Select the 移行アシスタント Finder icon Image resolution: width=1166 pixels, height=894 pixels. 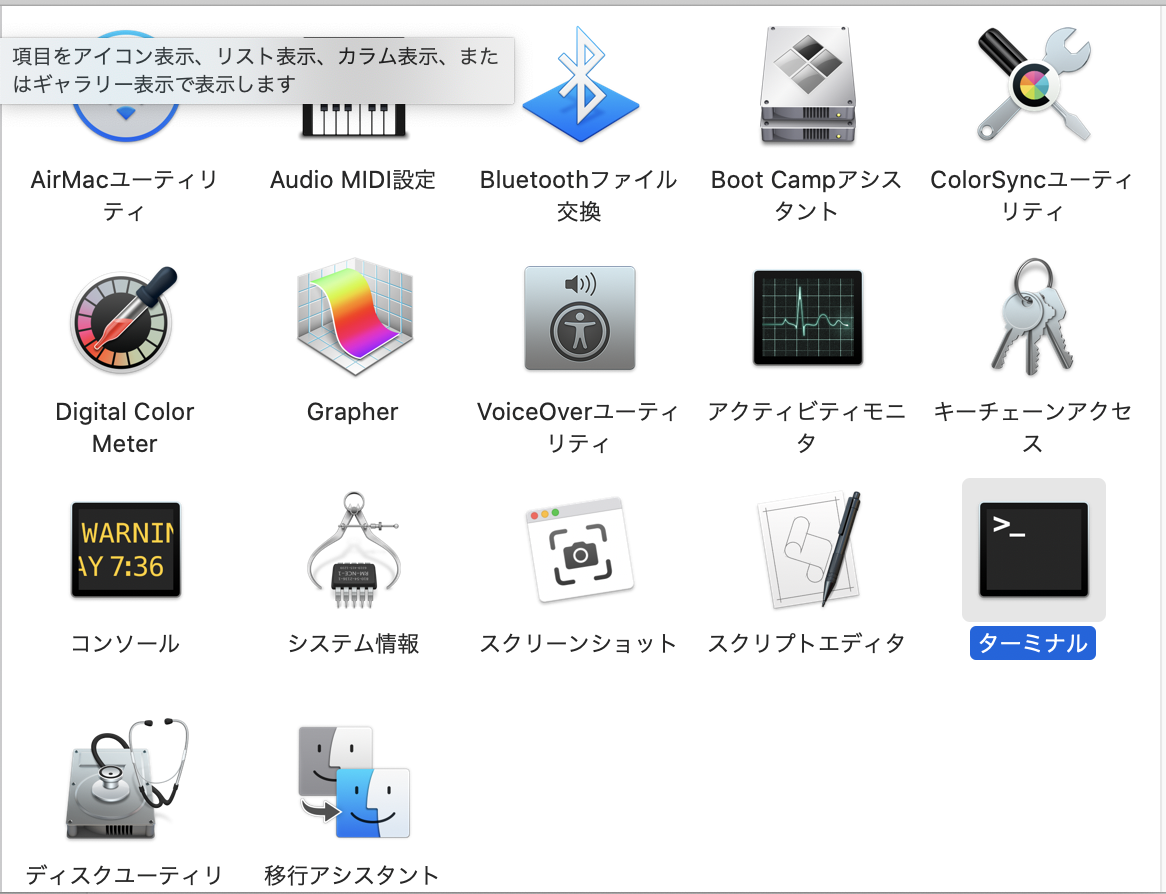pyautogui.click(x=354, y=782)
